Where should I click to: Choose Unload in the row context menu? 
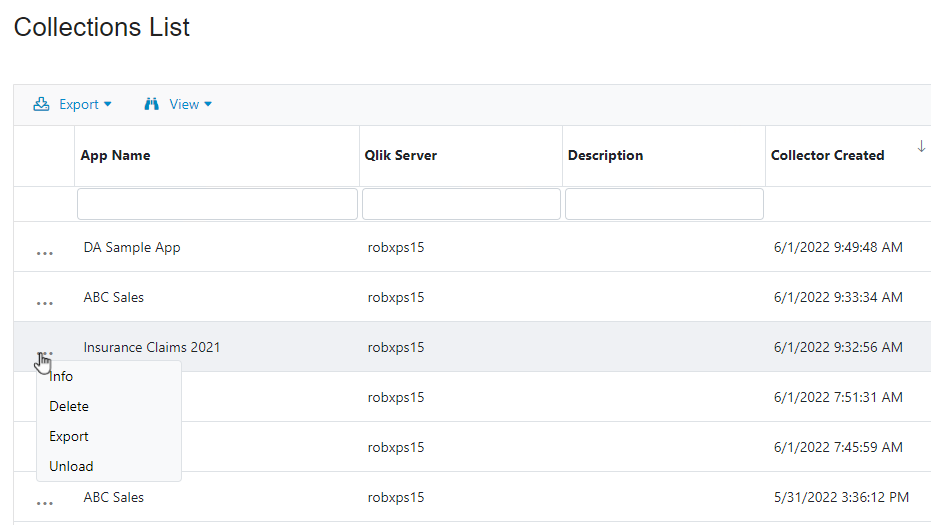(x=71, y=466)
